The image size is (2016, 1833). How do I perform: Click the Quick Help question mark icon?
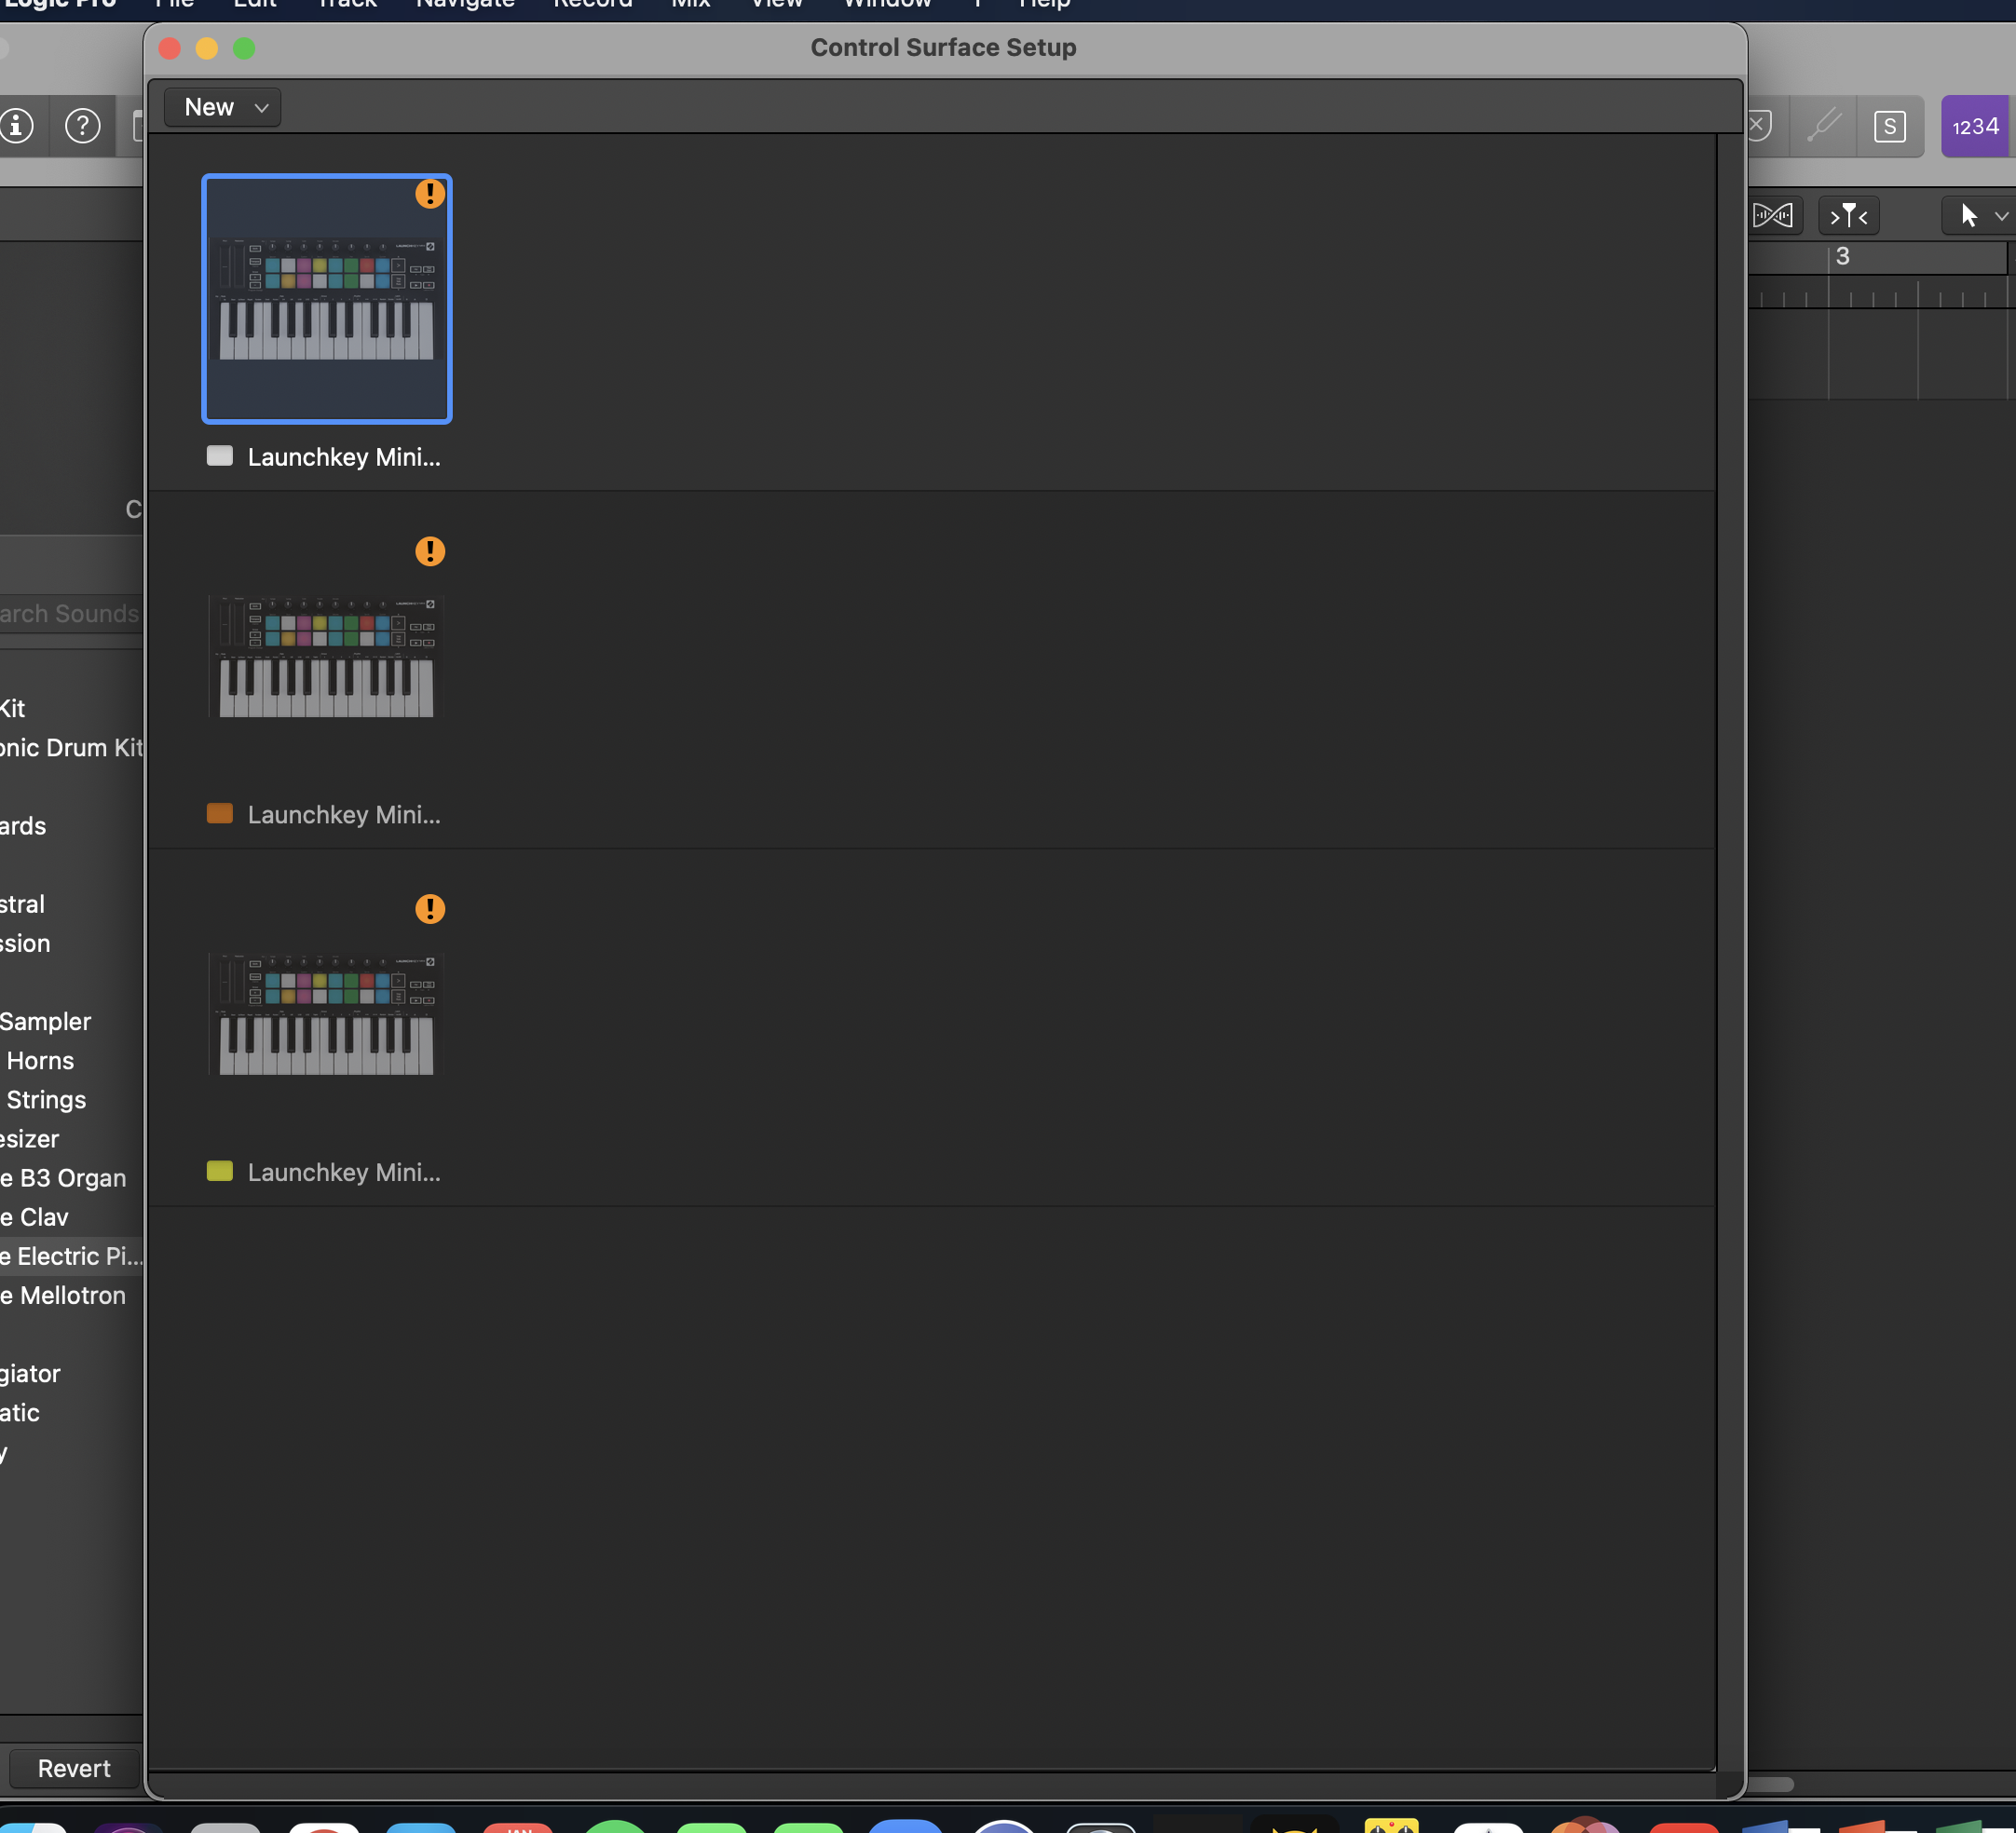click(x=82, y=126)
